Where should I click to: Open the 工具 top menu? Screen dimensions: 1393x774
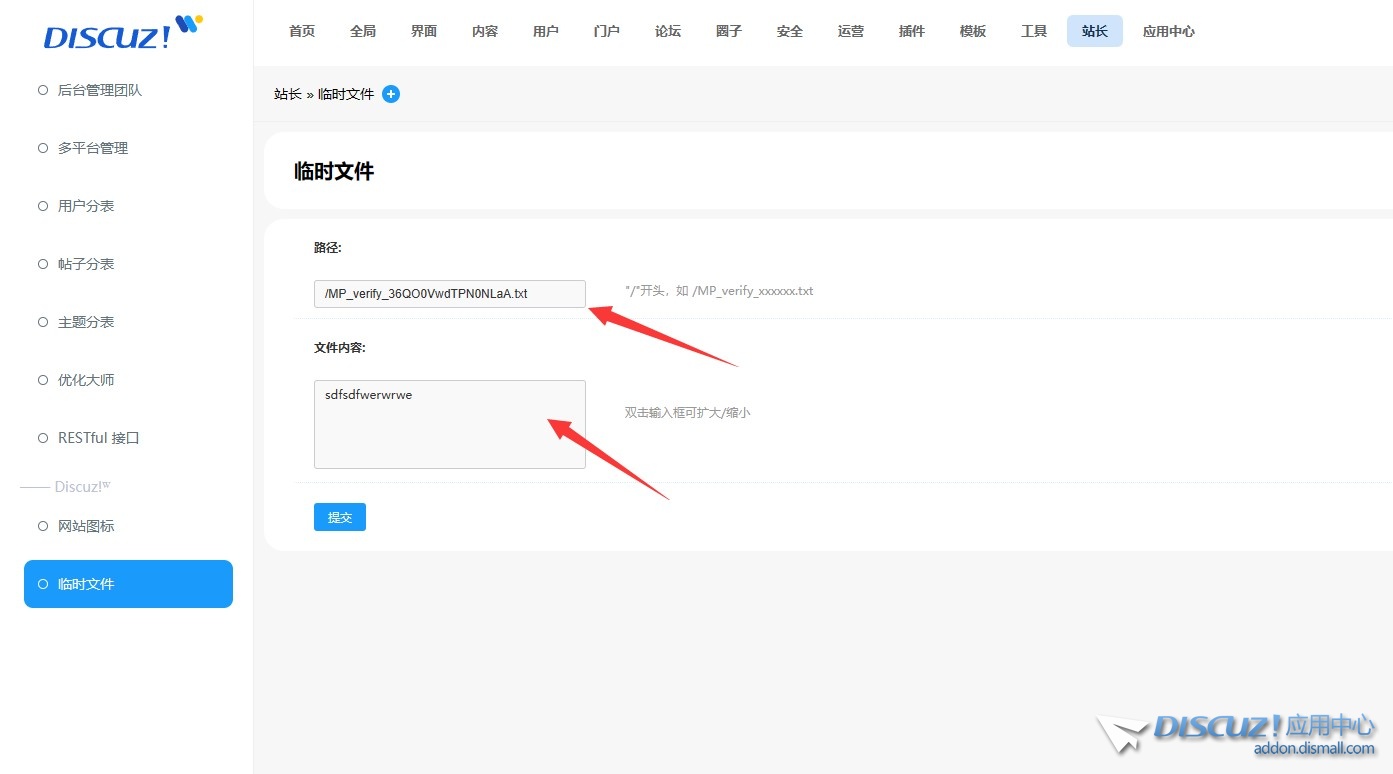1034,31
